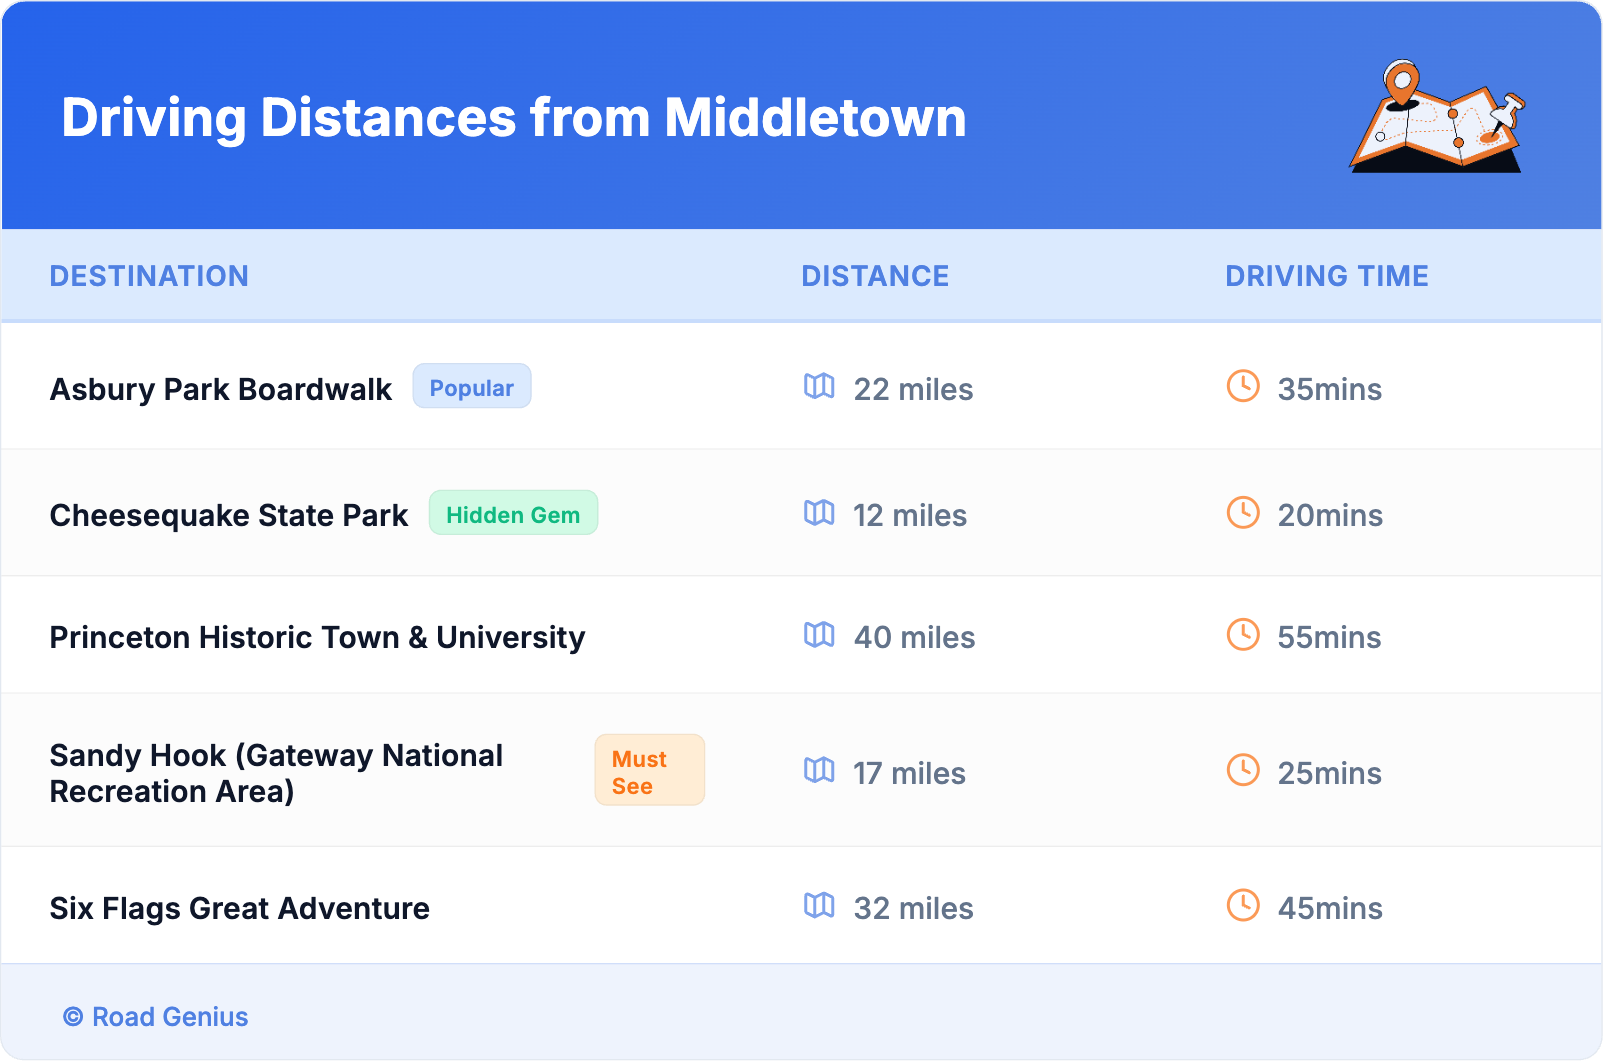Select the Popular badge
Screen dimensions: 1604x1062
pos(471,387)
